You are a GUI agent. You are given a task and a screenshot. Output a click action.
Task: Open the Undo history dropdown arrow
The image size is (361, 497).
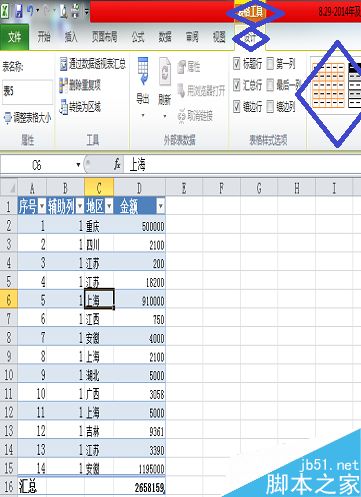38,11
